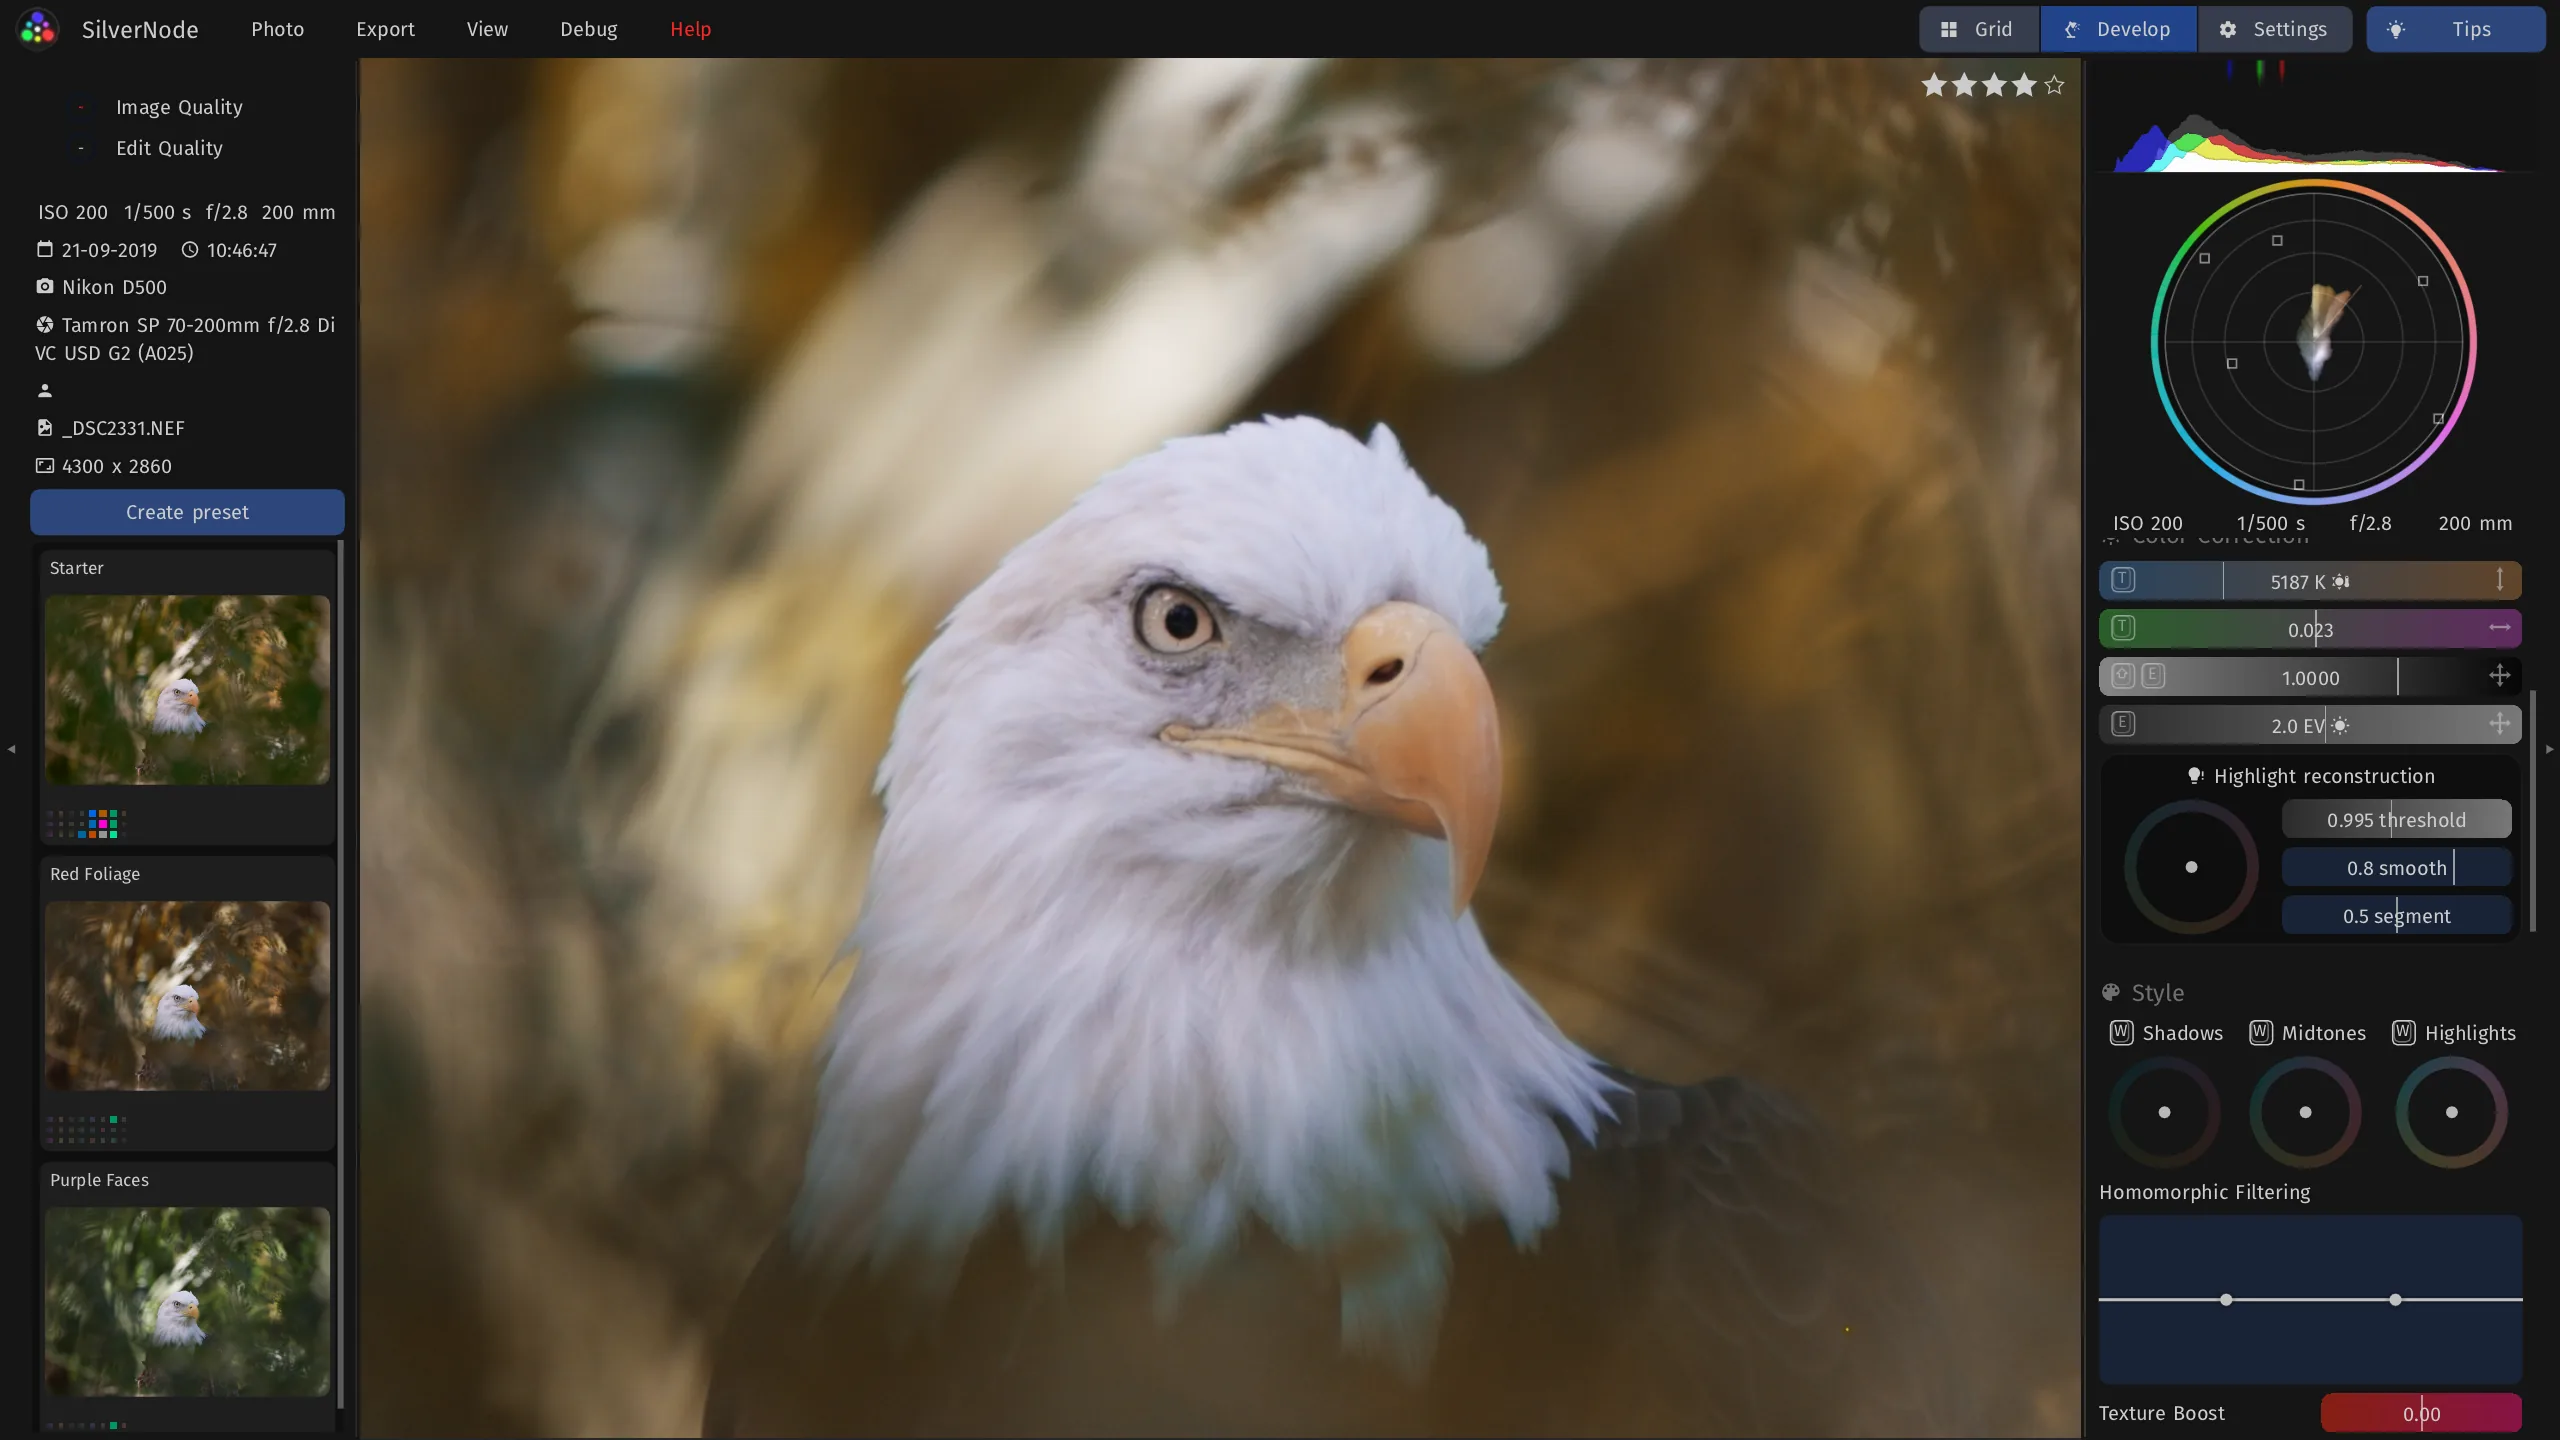This screenshot has height=1440, width=2560.
Task: Set rating to fifth empty star
Action: (x=2054, y=85)
